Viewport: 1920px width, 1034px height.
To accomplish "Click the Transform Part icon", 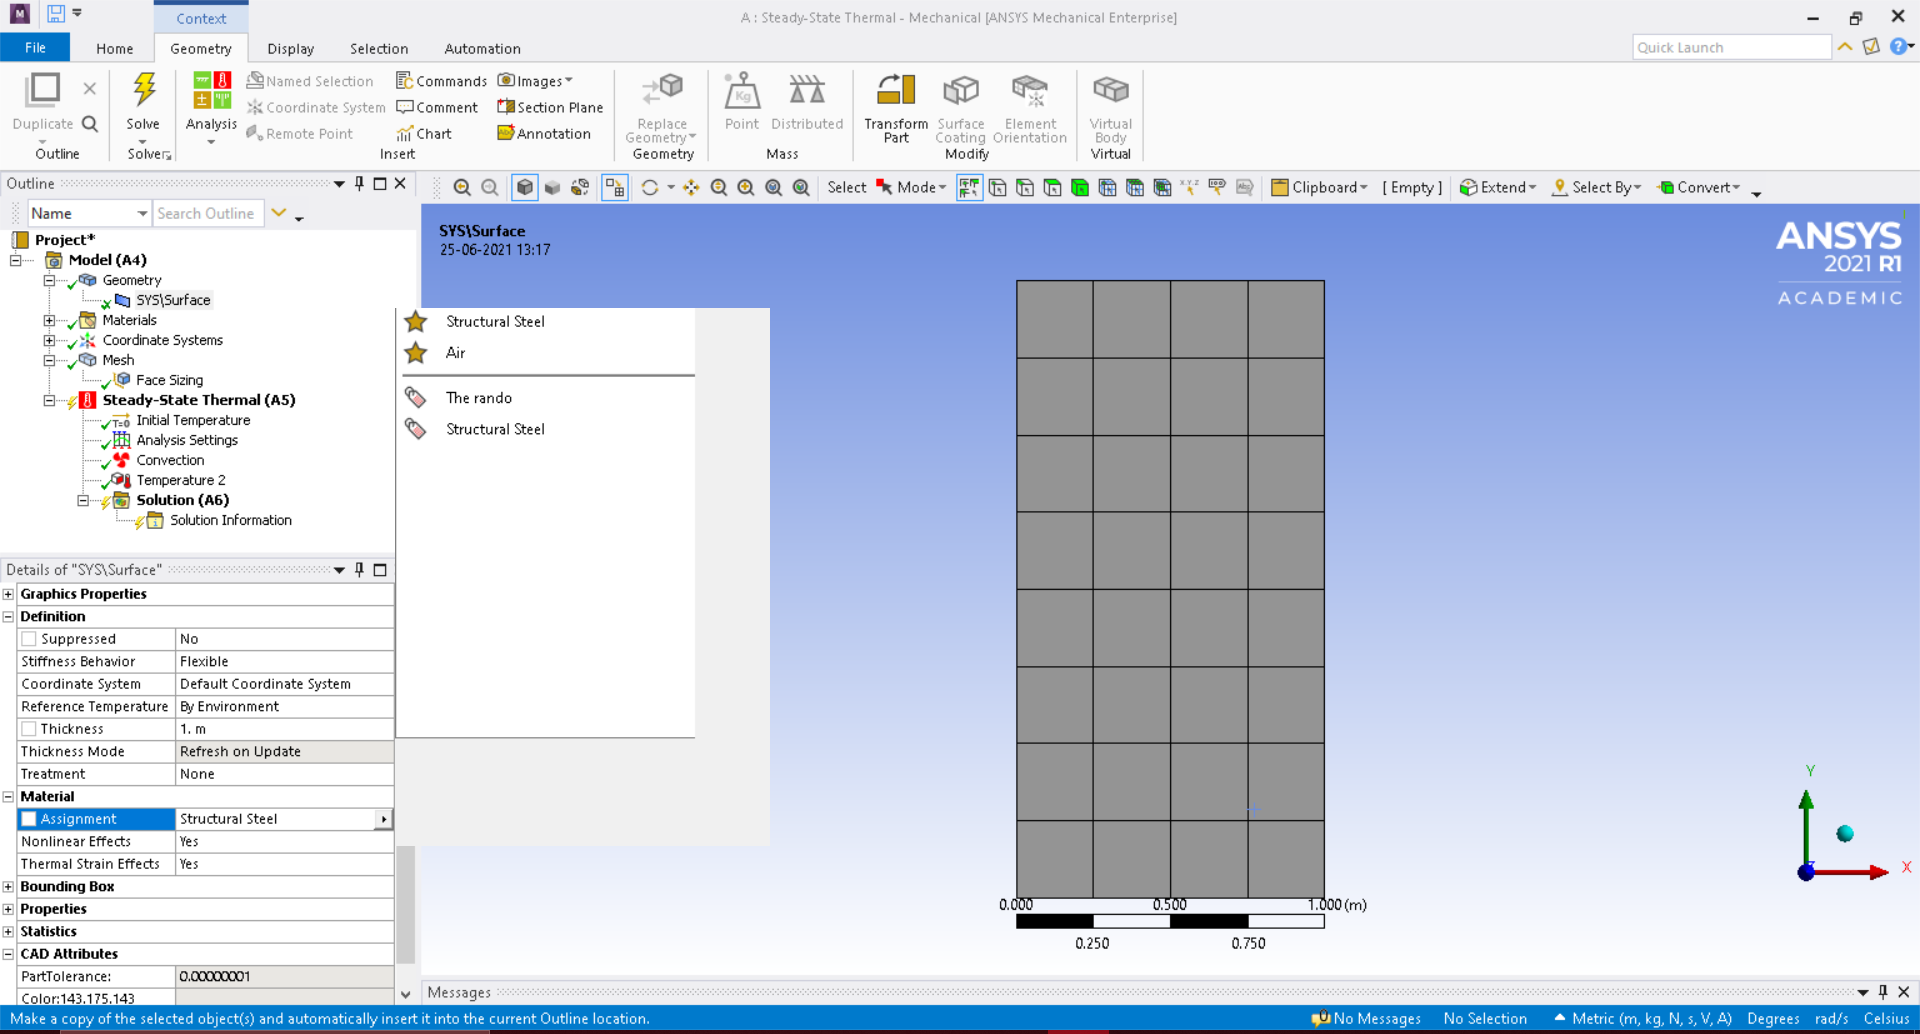I will coord(895,91).
